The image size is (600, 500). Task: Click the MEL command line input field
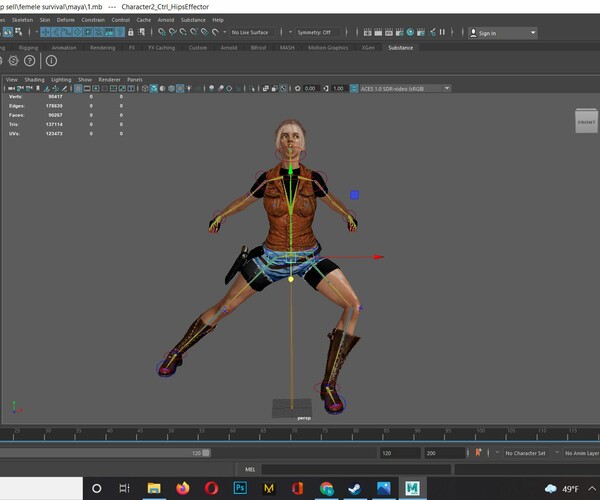[x=356, y=469]
